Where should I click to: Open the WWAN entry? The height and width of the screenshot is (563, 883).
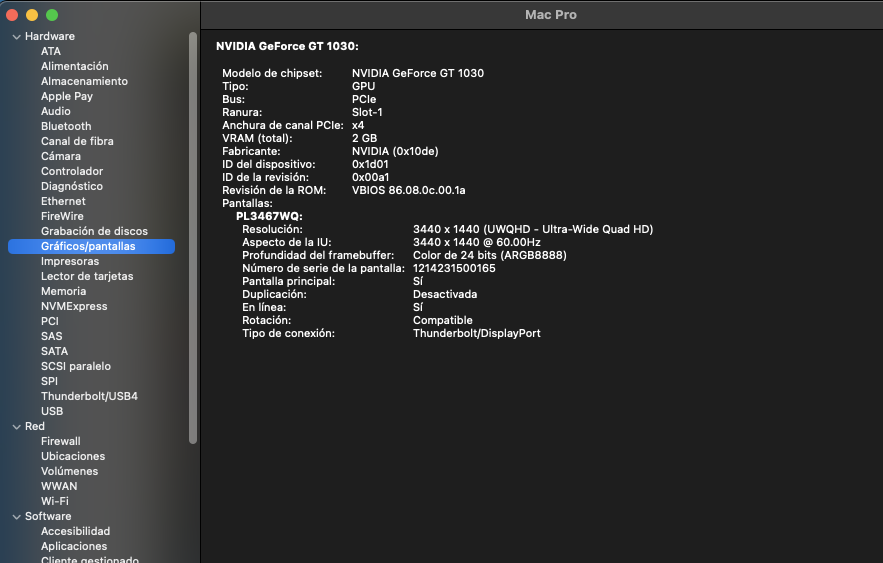tap(59, 486)
